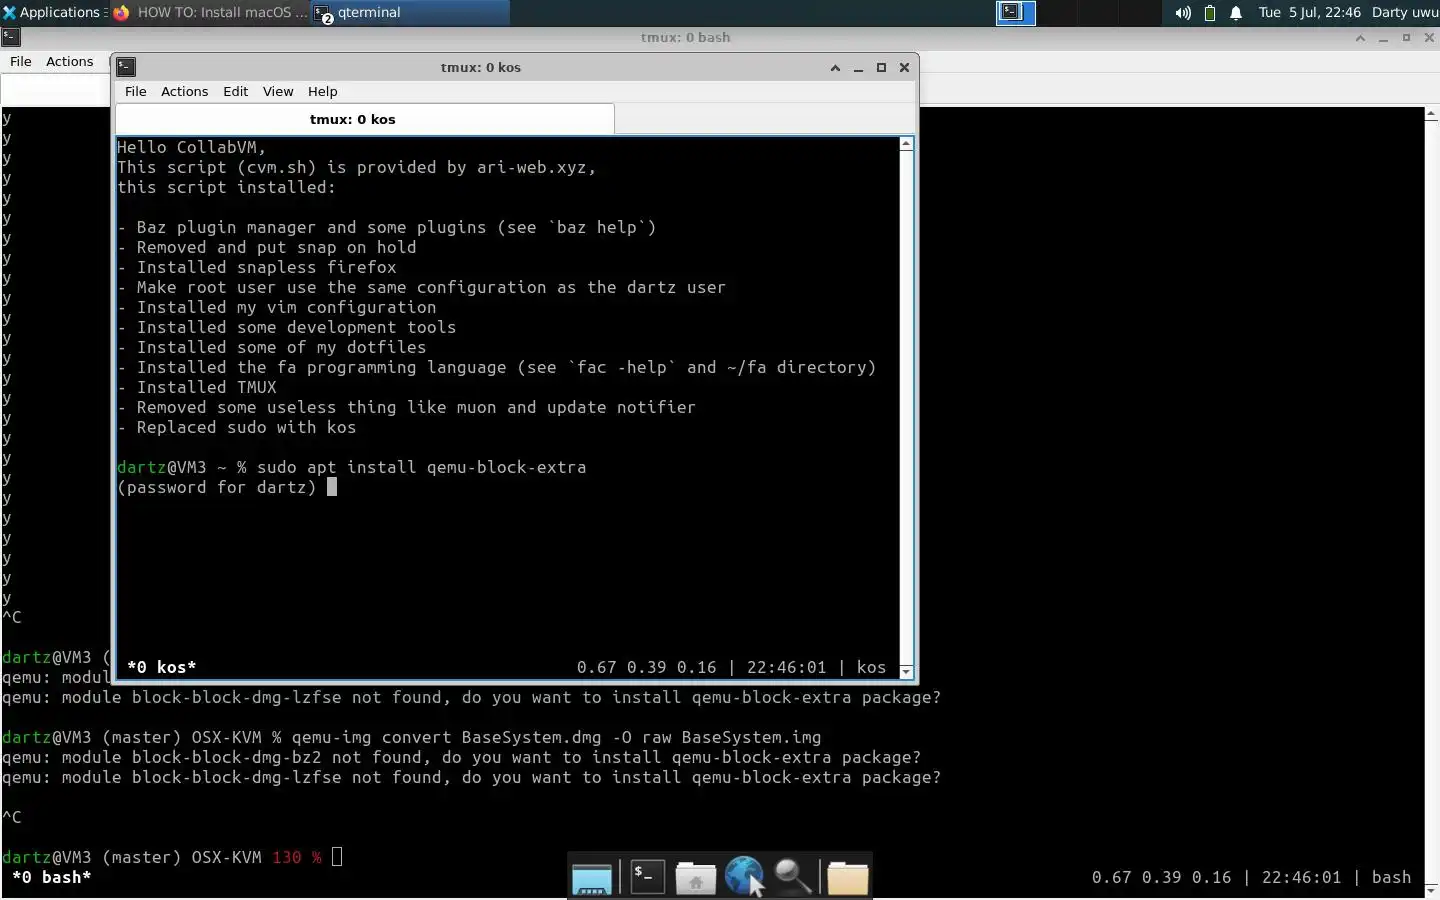Viewport: 1440px width, 900px height.
Task: Click the terminal icon in kos window titlebar
Action: click(126, 67)
